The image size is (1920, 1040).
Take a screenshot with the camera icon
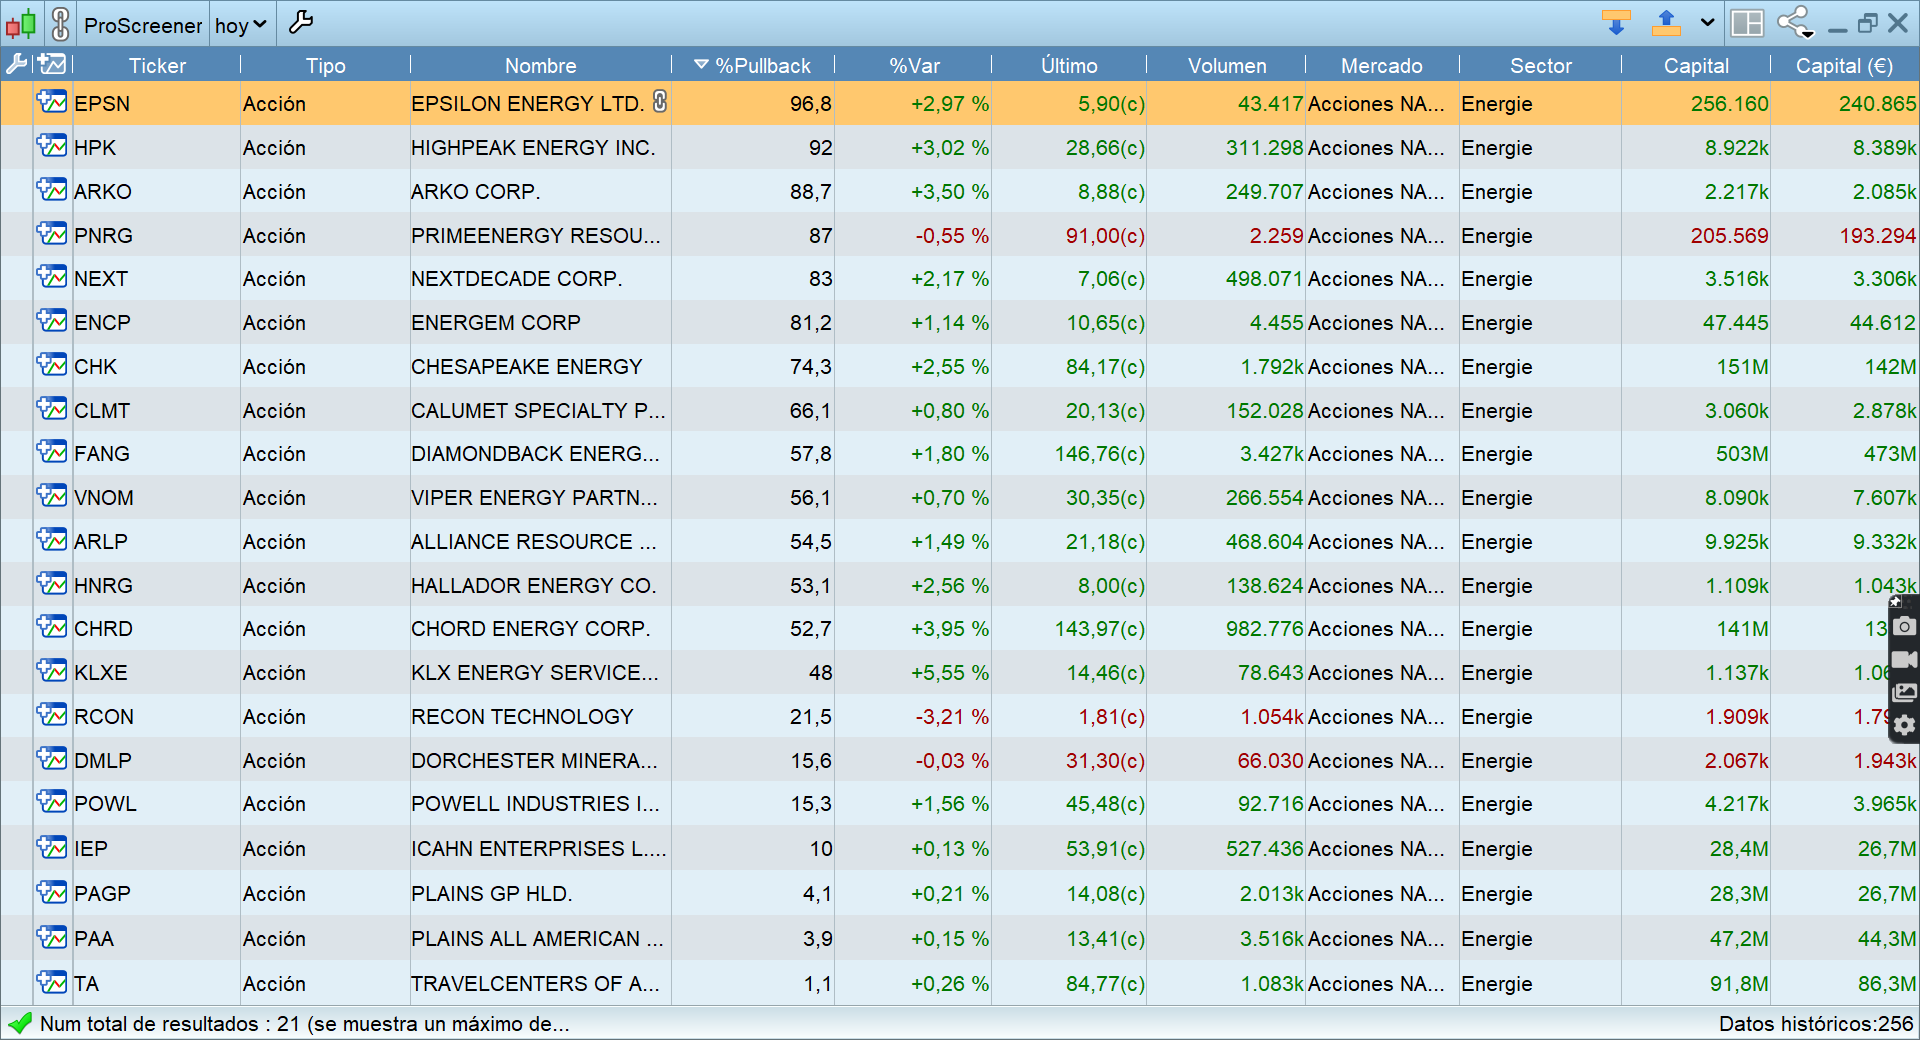click(1905, 626)
